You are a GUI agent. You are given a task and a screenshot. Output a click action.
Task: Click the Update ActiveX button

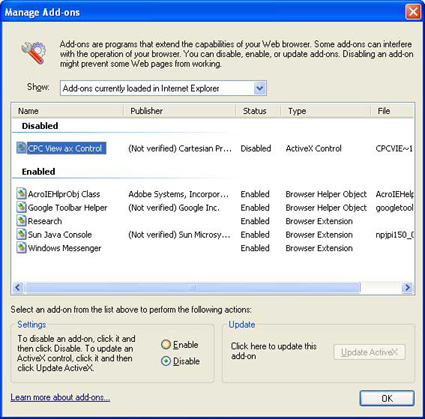coord(369,352)
